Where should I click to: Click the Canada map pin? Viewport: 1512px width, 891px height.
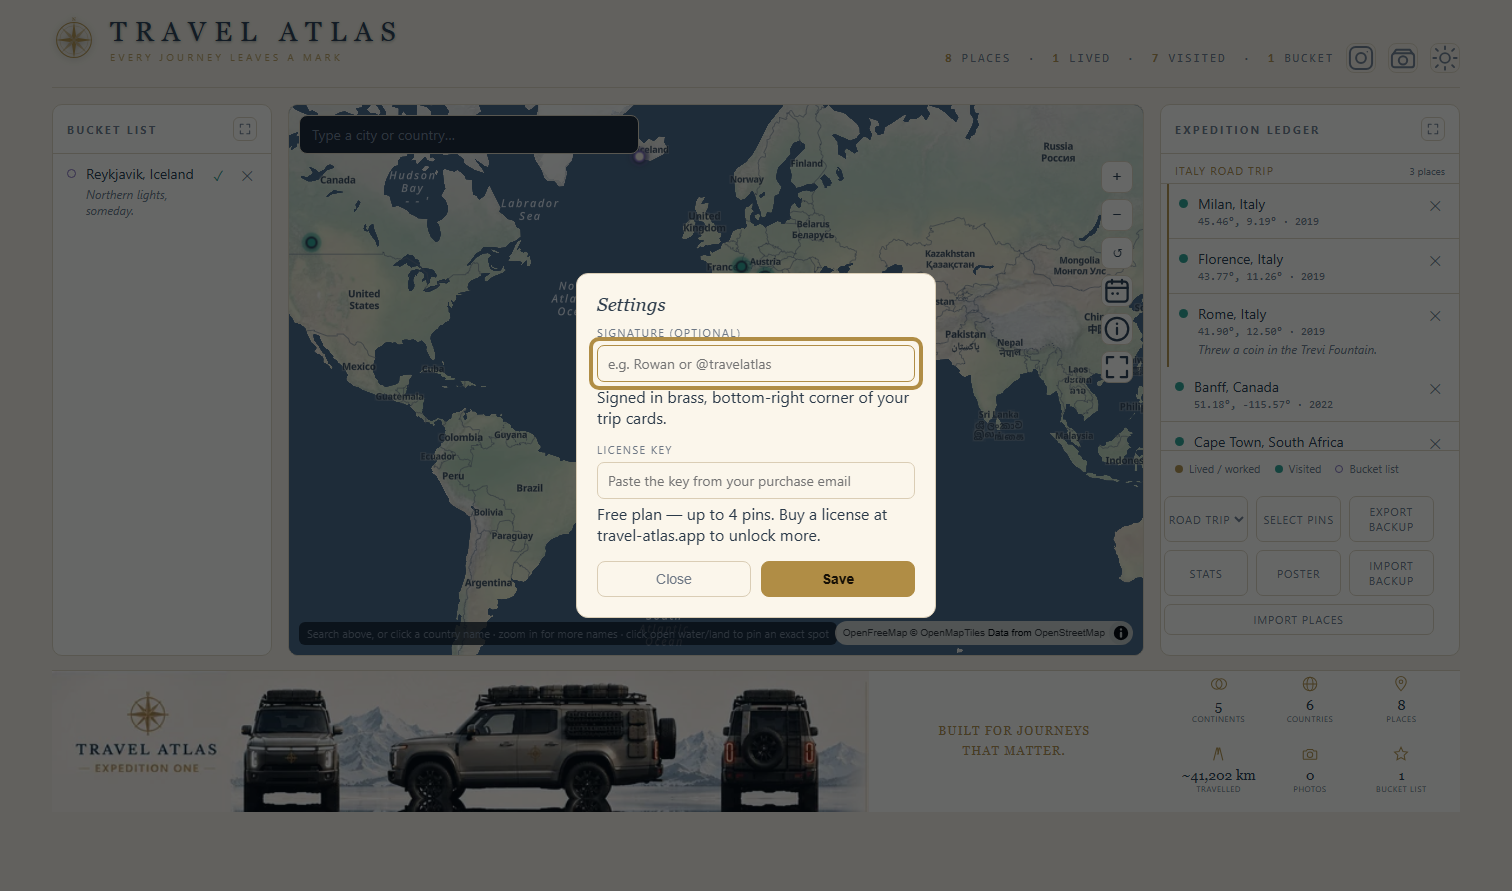pyautogui.click(x=311, y=242)
